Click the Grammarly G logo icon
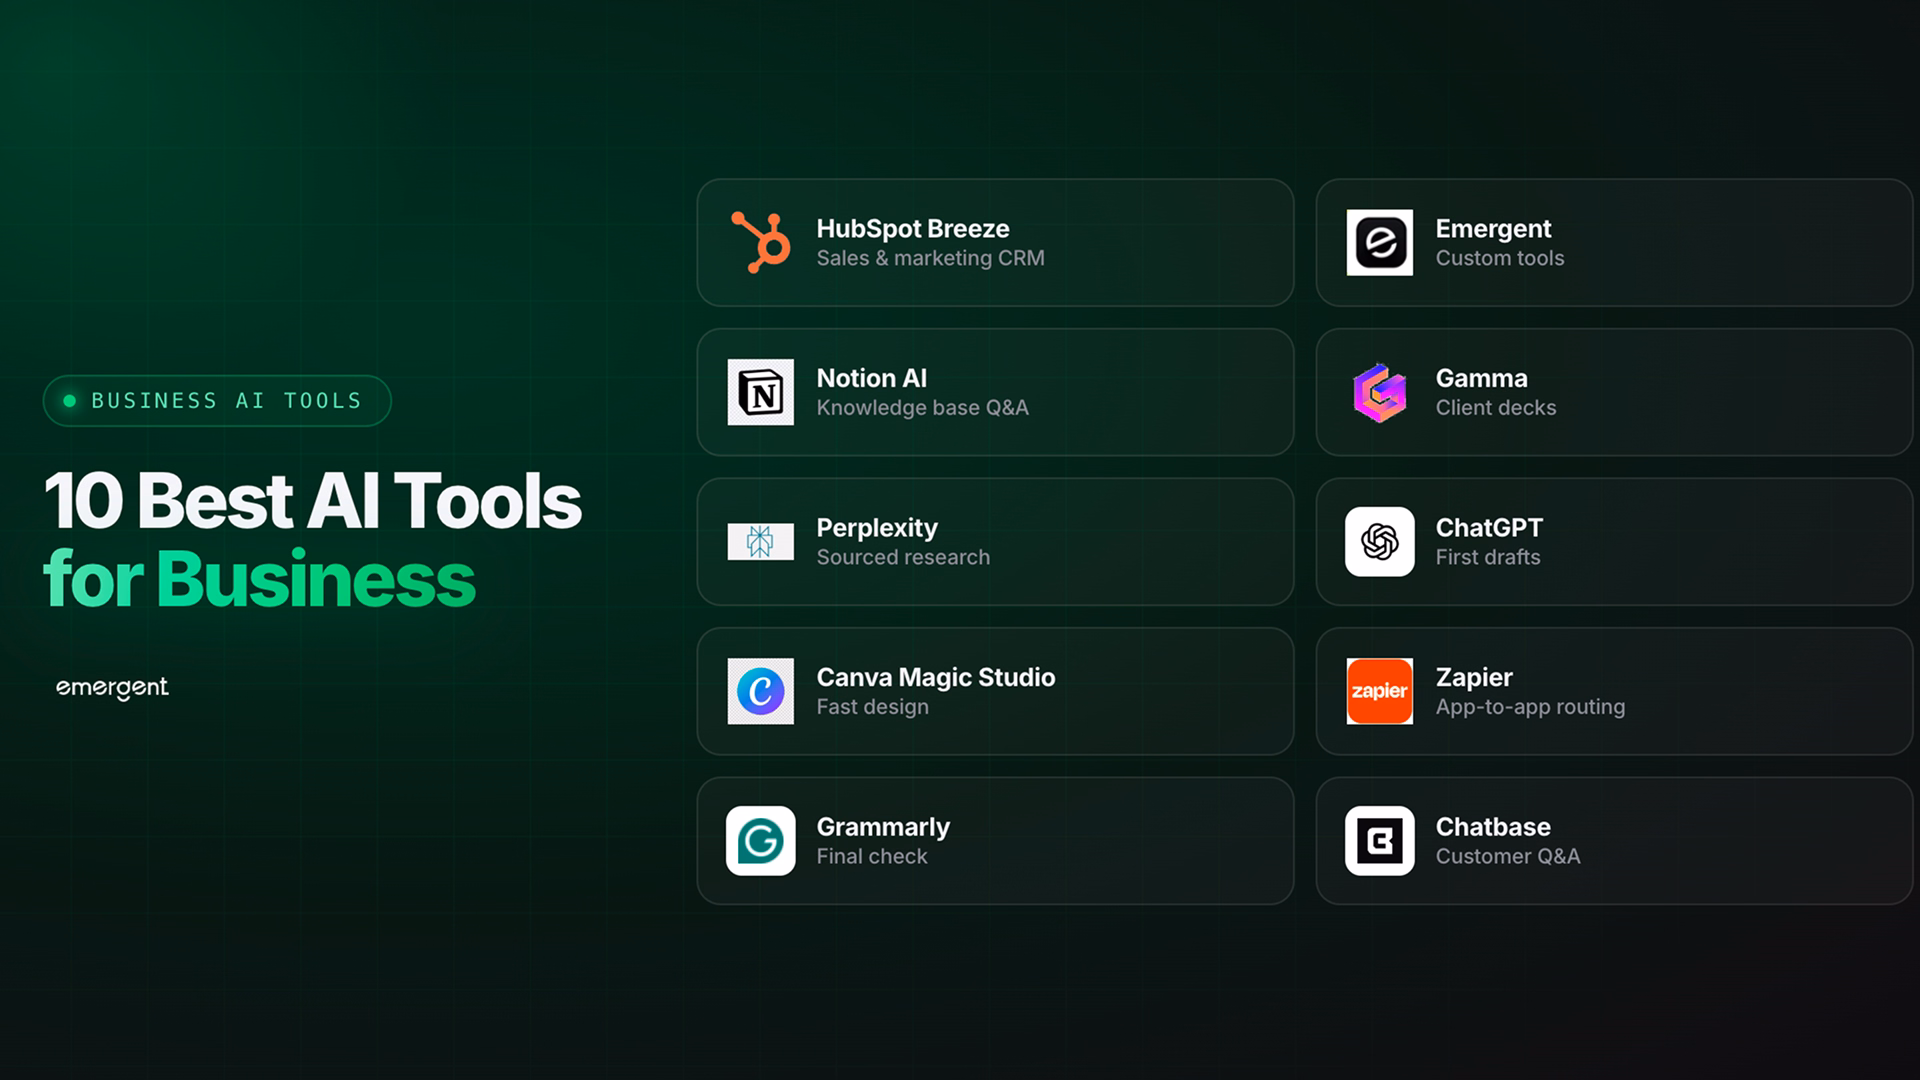1920x1080 pixels. [760, 841]
